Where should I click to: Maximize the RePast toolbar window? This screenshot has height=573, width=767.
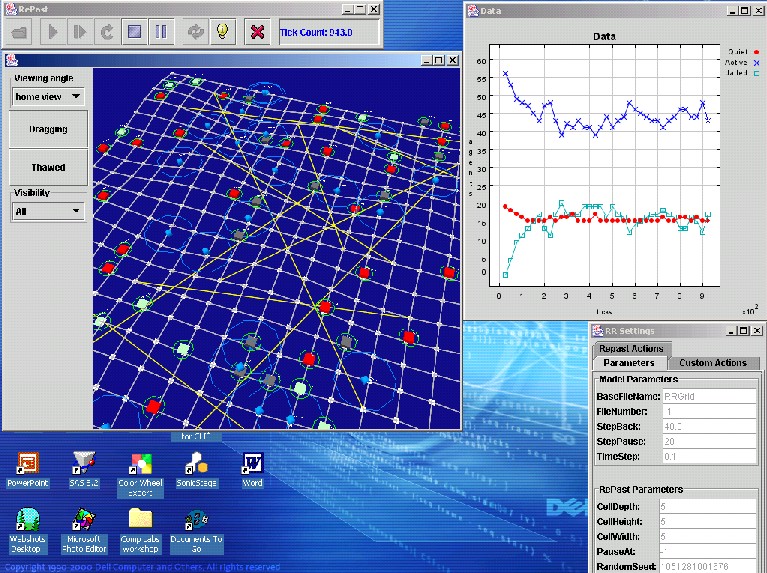tap(361, 9)
